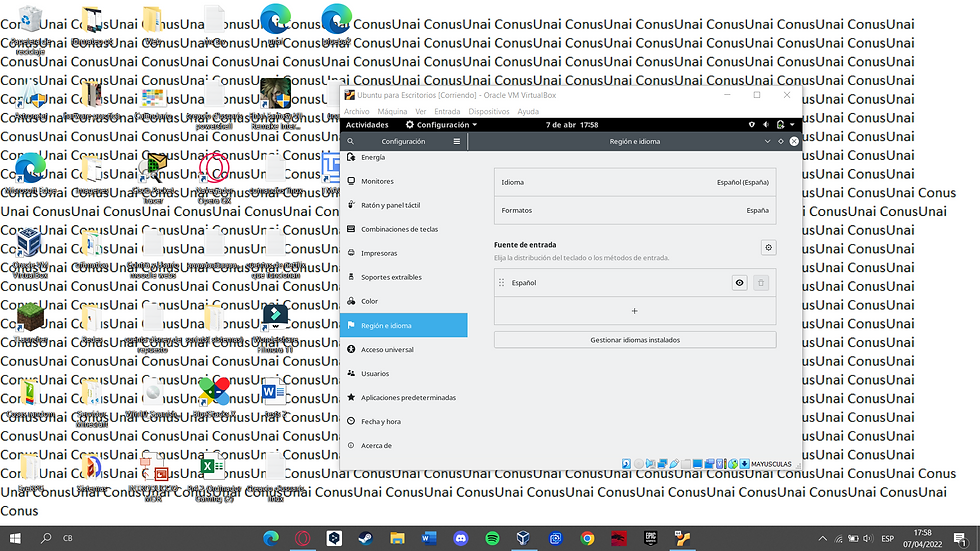Screen dimensions: 980x551
Task: Click the USB devices icon in VirtualBox status bar
Action: point(674,464)
